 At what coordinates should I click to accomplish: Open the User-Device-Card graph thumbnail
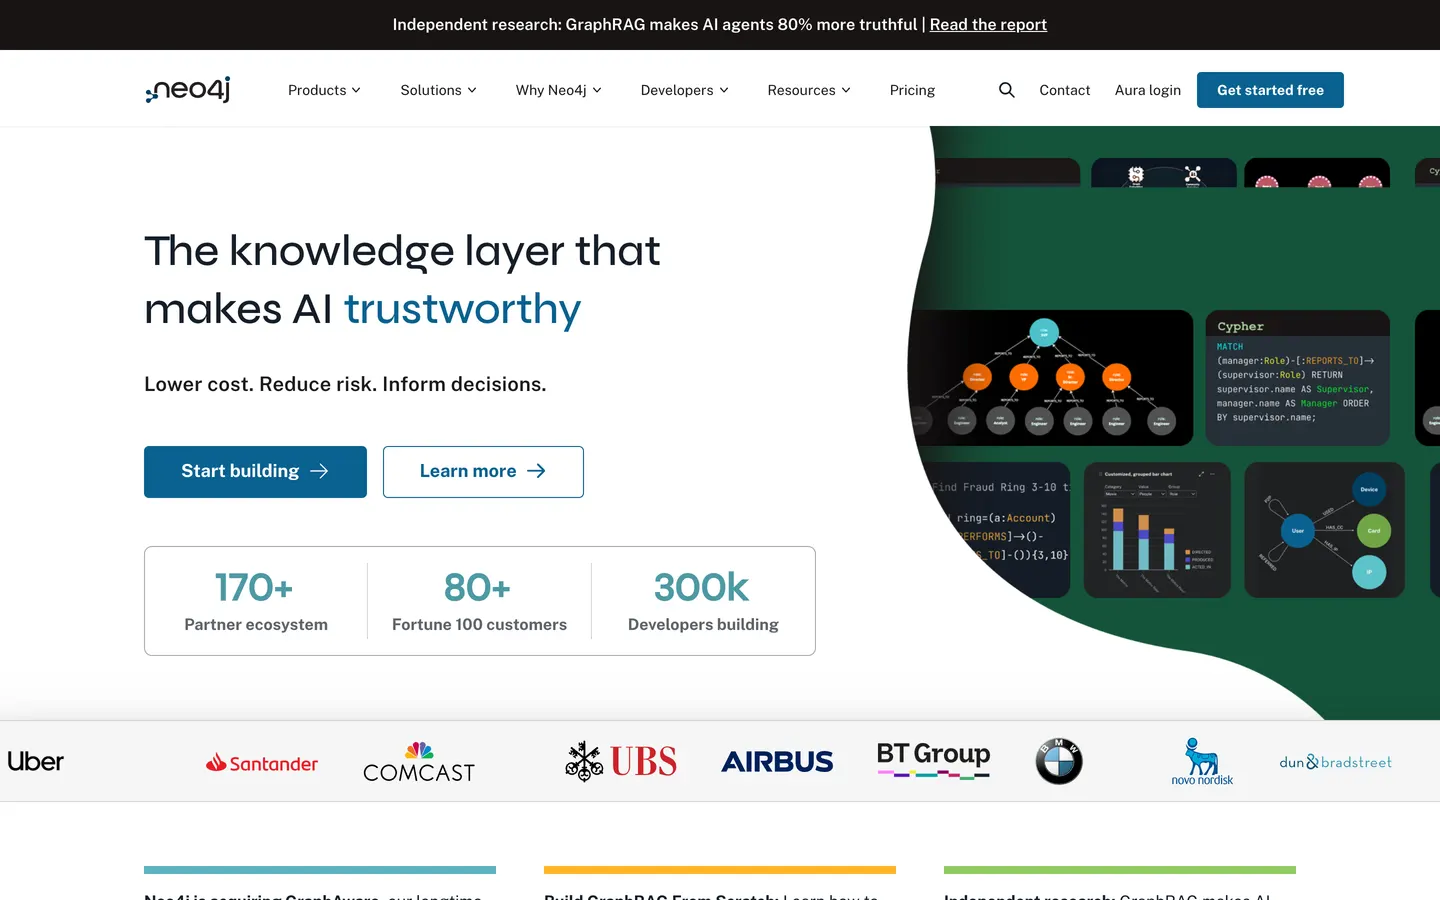click(1324, 530)
